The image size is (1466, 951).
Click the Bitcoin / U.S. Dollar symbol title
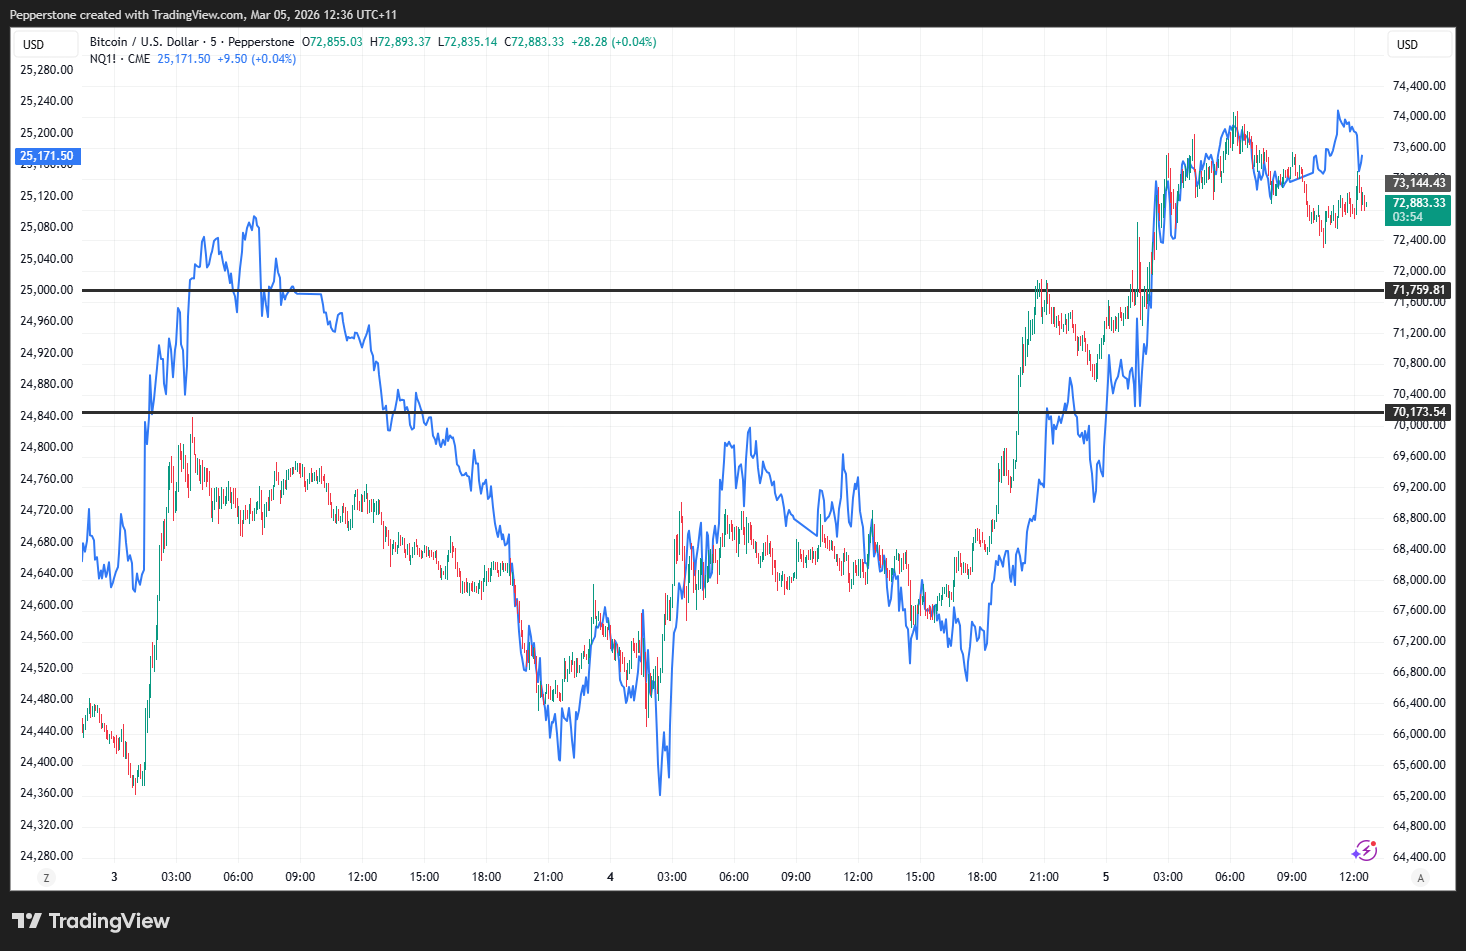pyautogui.click(x=144, y=42)
